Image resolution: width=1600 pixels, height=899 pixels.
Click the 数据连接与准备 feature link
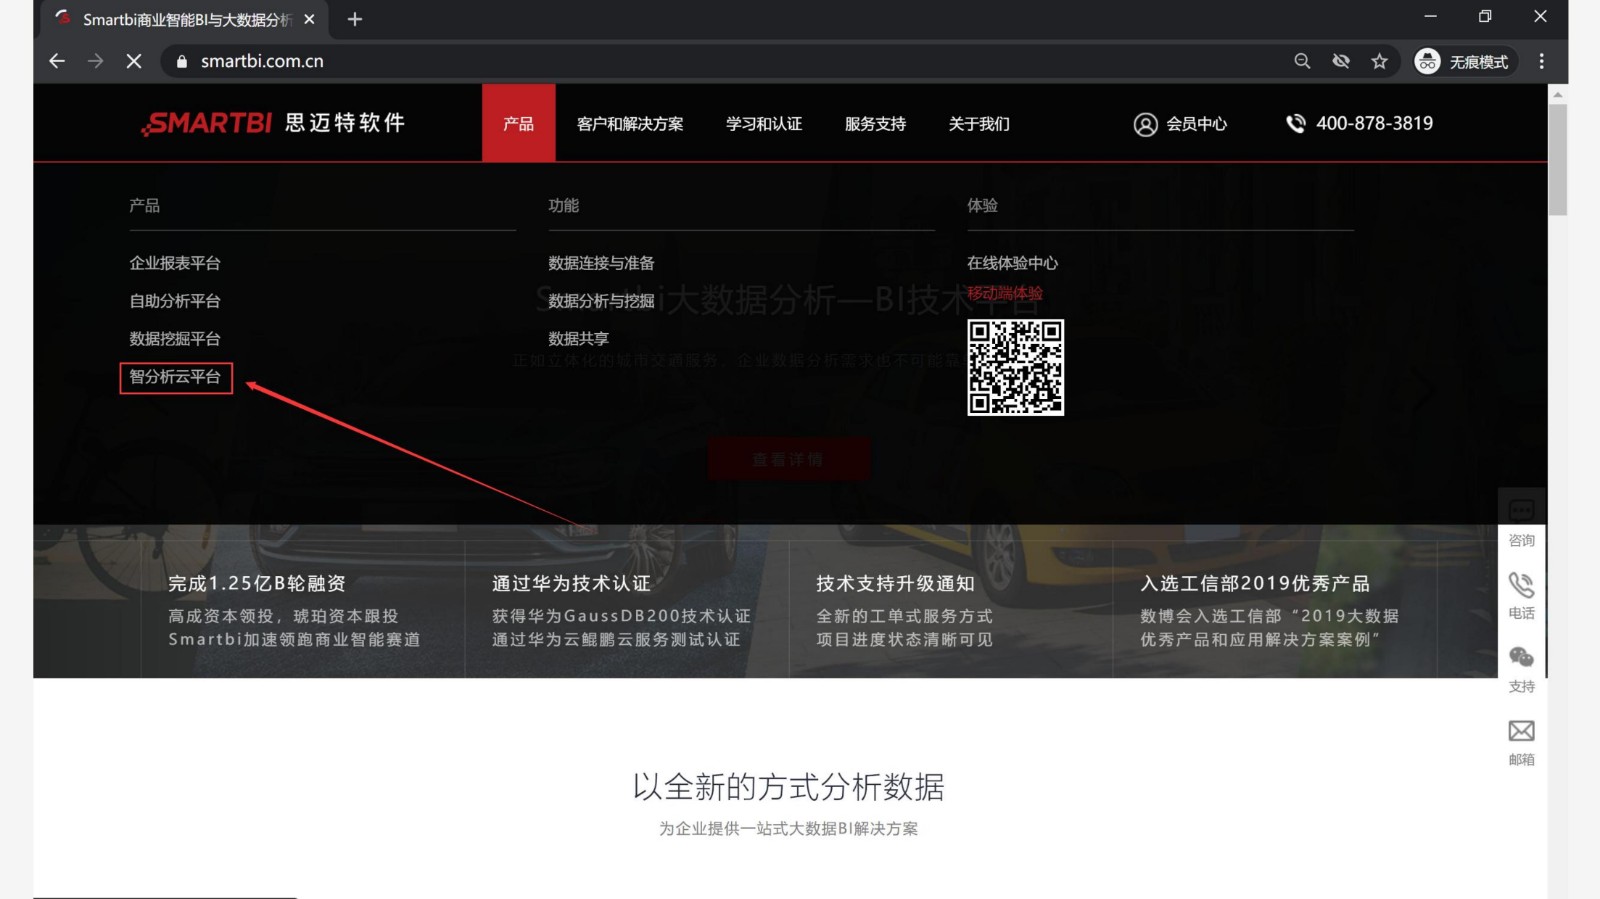click(601, 263)
